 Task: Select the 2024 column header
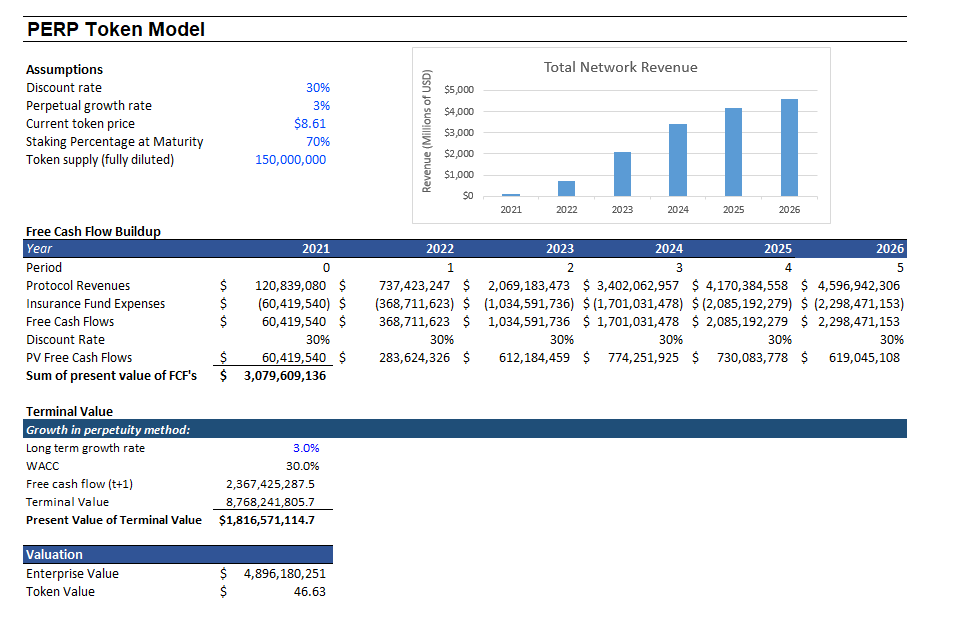tap(669, 249)
